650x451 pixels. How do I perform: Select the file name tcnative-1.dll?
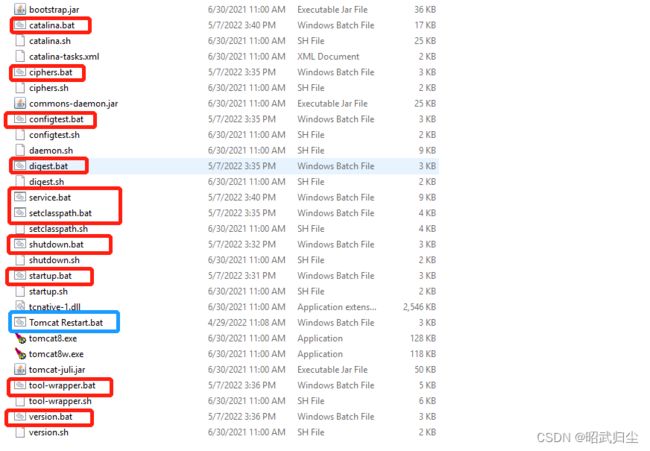coord(55,307)
